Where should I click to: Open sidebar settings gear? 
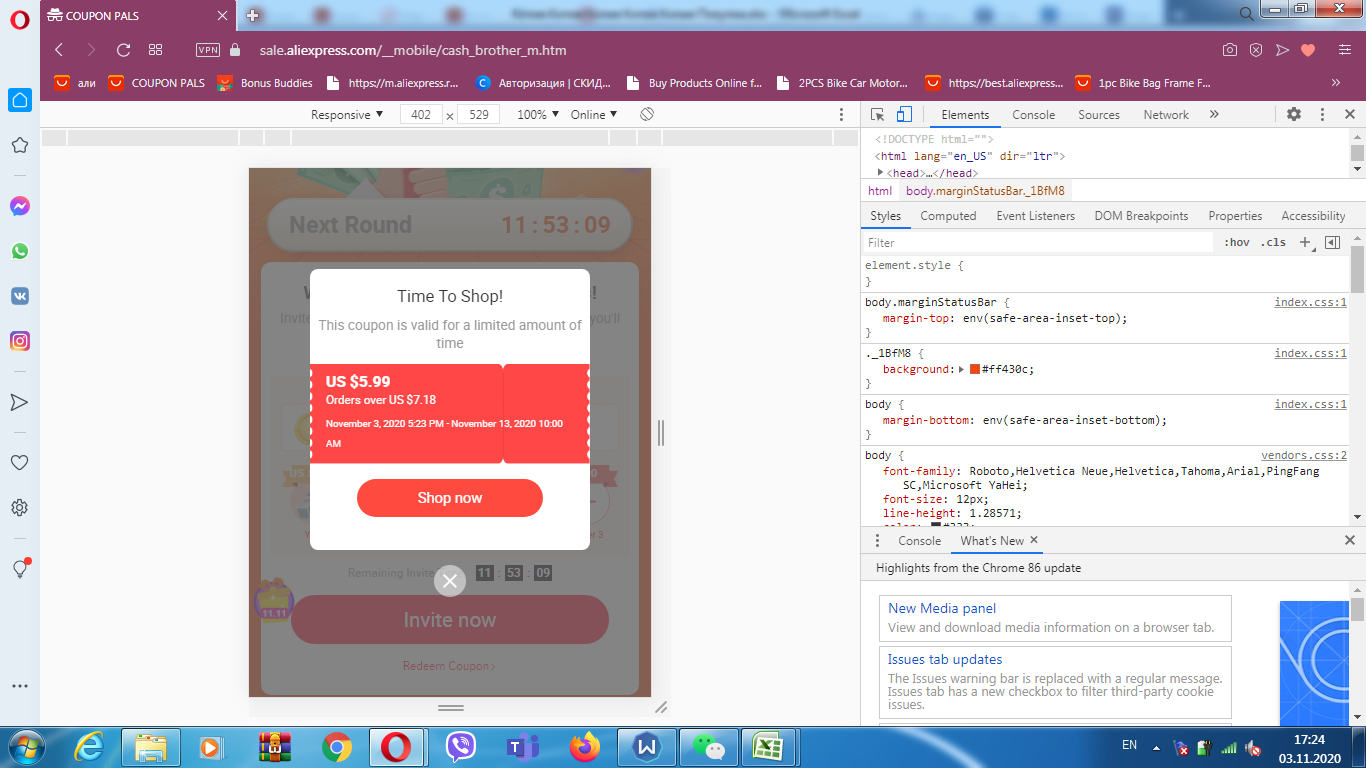pyautogui.click(x=20, y=508)
